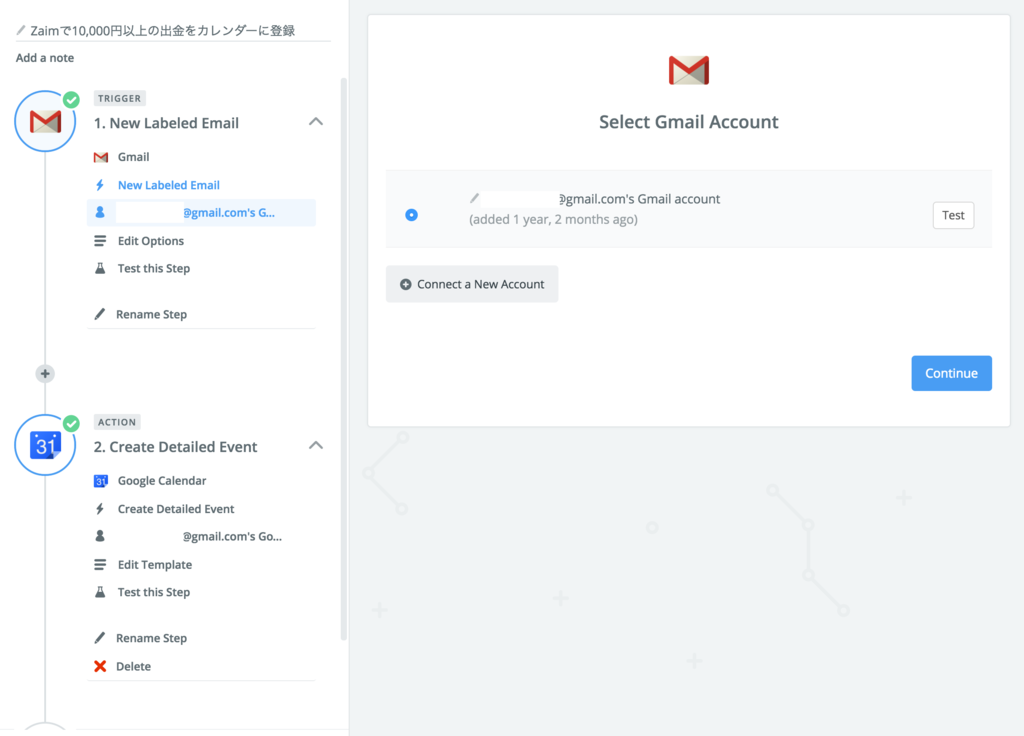Click small calendar icon beside Google Calendar
The image size is (1024, 736).
coord(101,481)
